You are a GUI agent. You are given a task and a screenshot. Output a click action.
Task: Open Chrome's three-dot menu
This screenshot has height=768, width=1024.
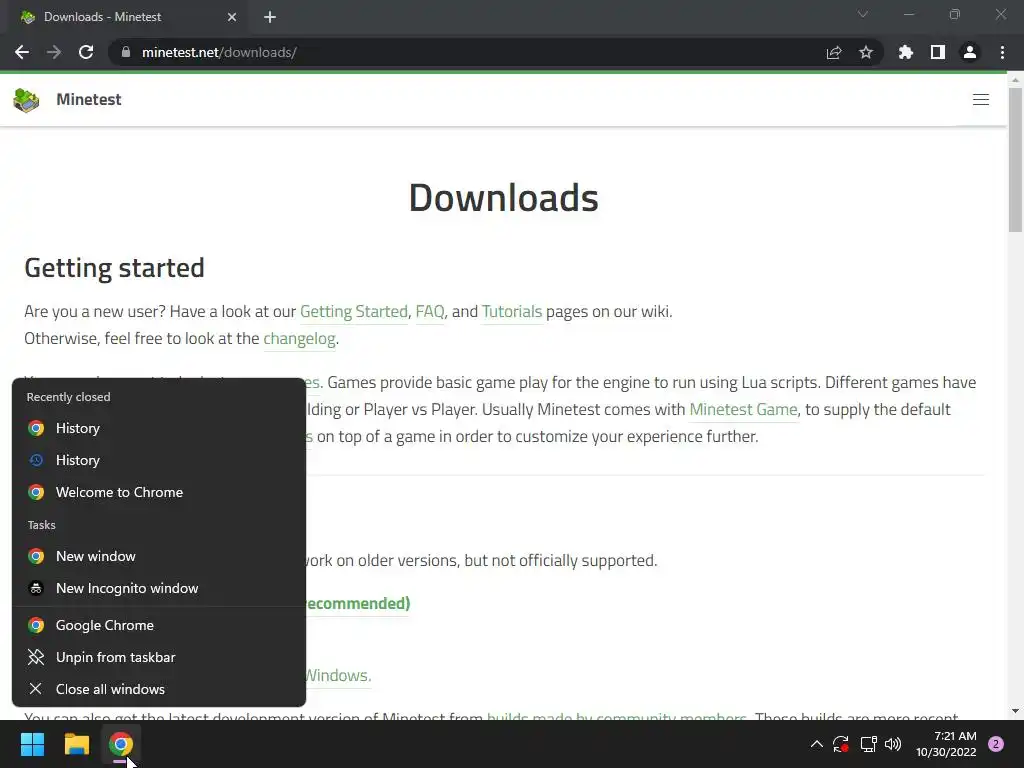click(x=1002, y=52)
